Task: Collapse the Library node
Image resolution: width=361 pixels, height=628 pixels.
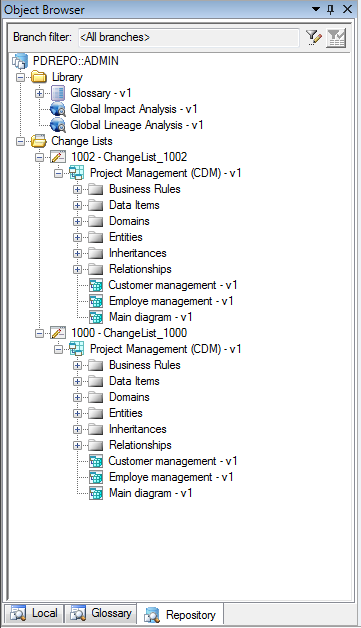Action: [x=20, y=77]
